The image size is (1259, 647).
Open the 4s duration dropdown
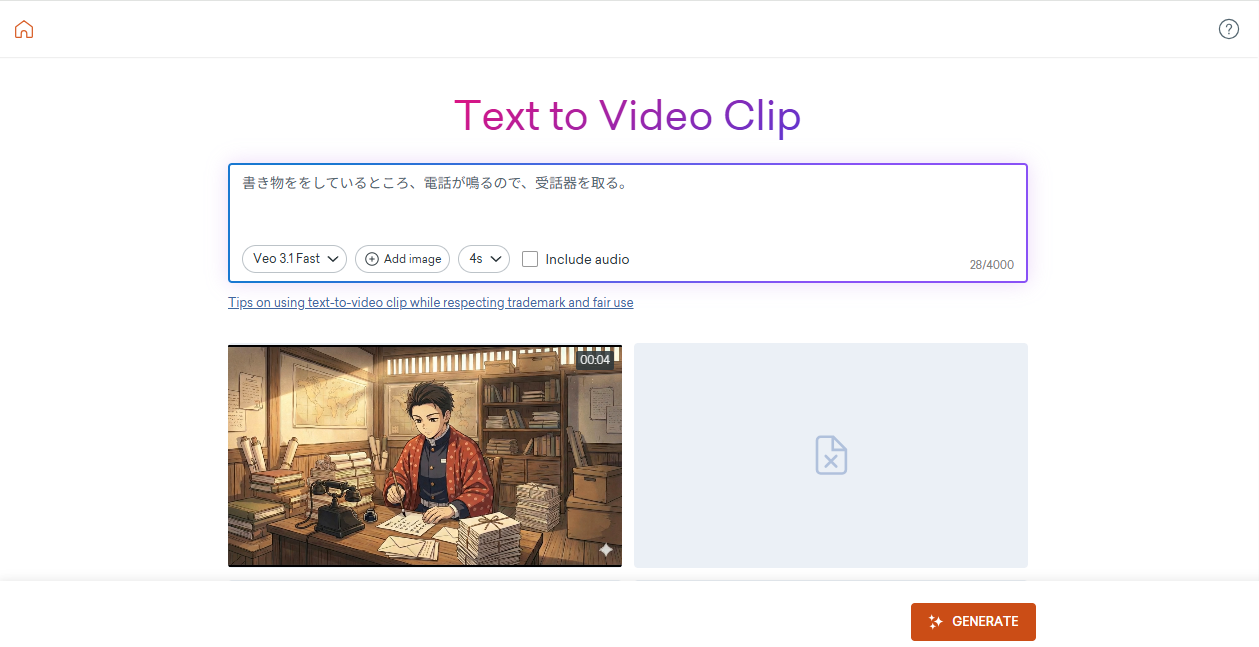pyautogui.click(x=484, y=259)
